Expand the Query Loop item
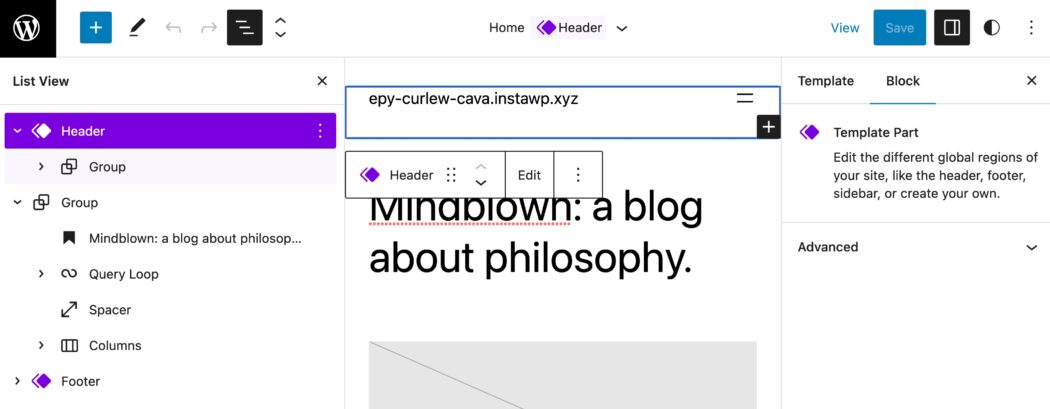 [x=41, y=274]
